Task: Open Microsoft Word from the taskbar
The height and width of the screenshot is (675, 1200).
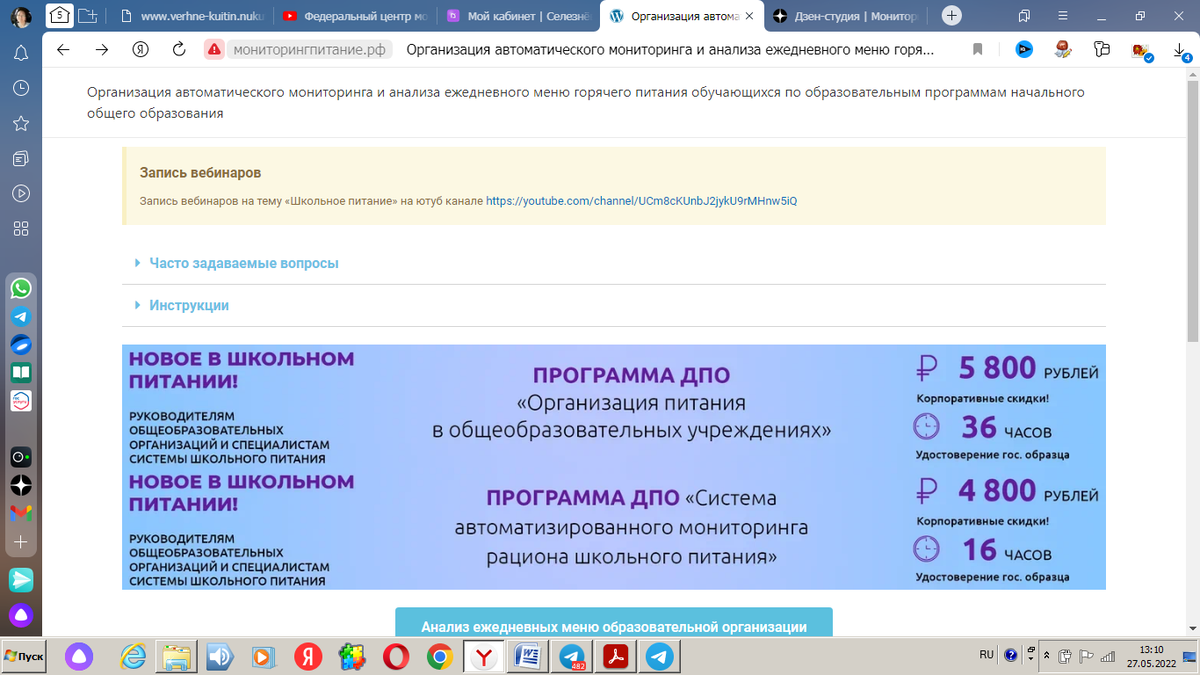Action: 527,657
